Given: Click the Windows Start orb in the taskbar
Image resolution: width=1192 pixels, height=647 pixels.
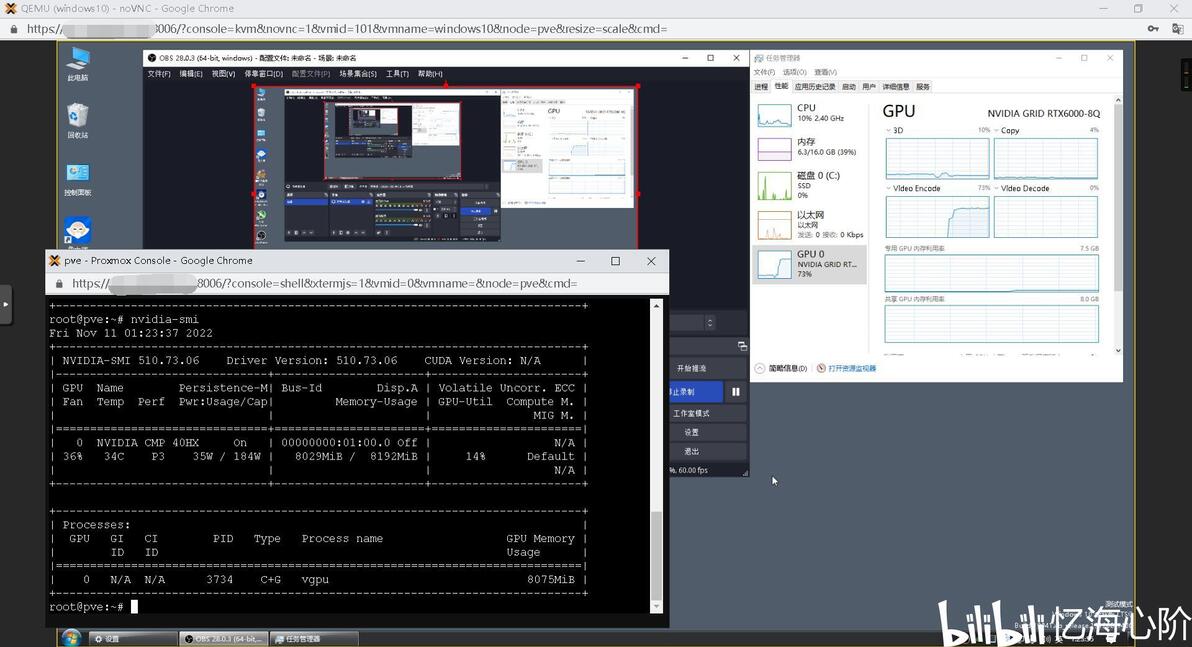Looking at the screenshot, I should click(71, 638).
